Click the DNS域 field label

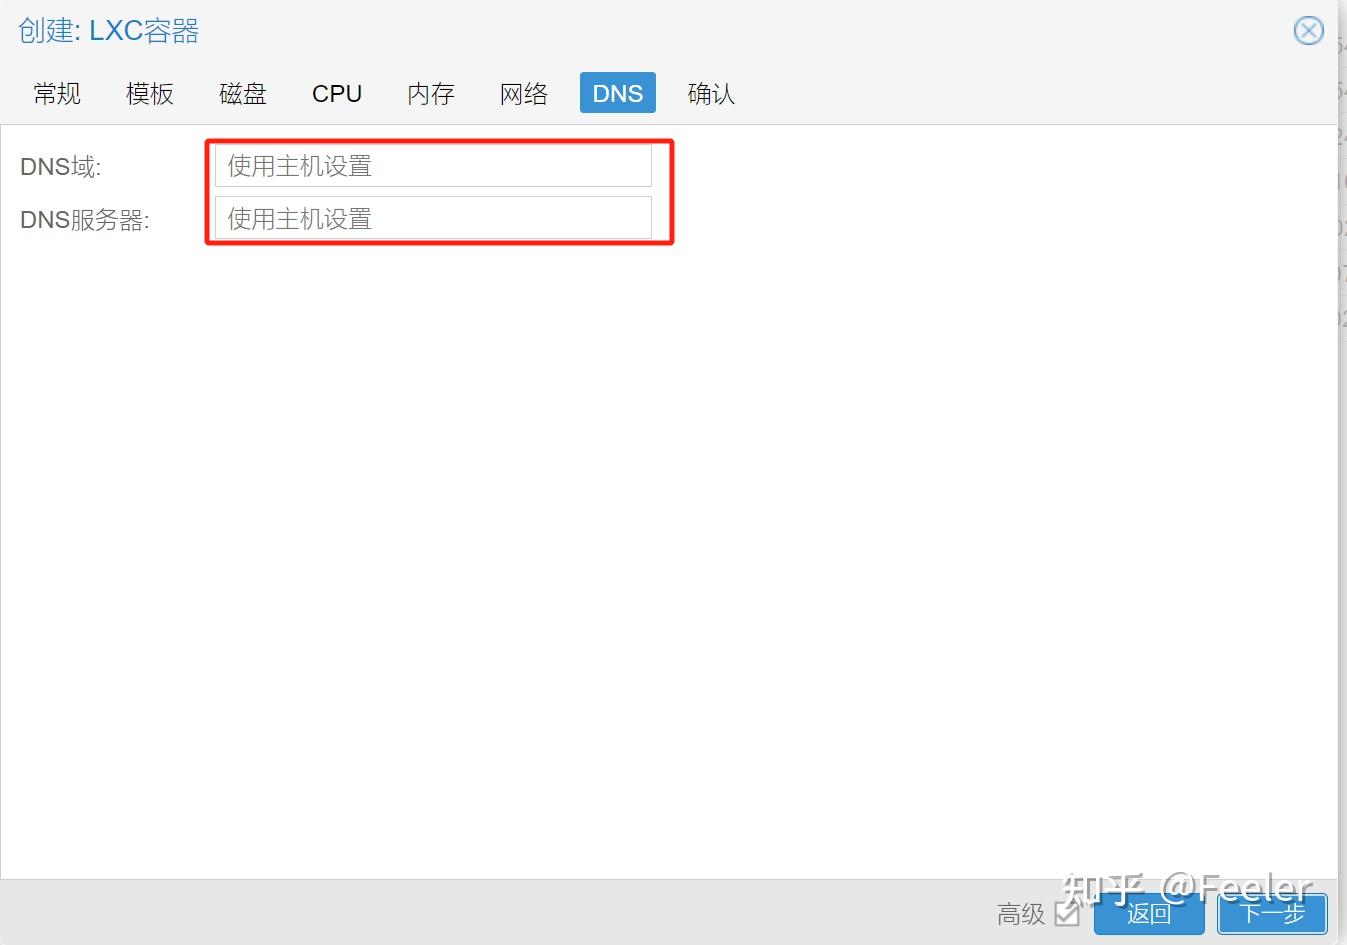(60, 166)
